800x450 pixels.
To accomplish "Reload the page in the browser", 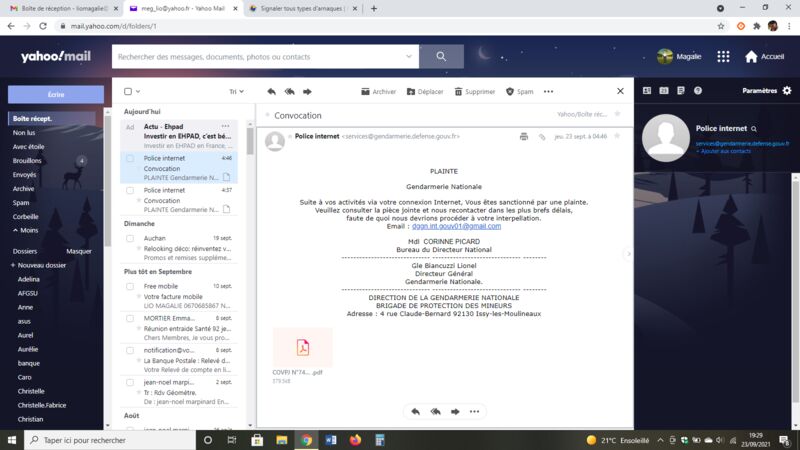I will pyautogui.click(x=43, y=26).
